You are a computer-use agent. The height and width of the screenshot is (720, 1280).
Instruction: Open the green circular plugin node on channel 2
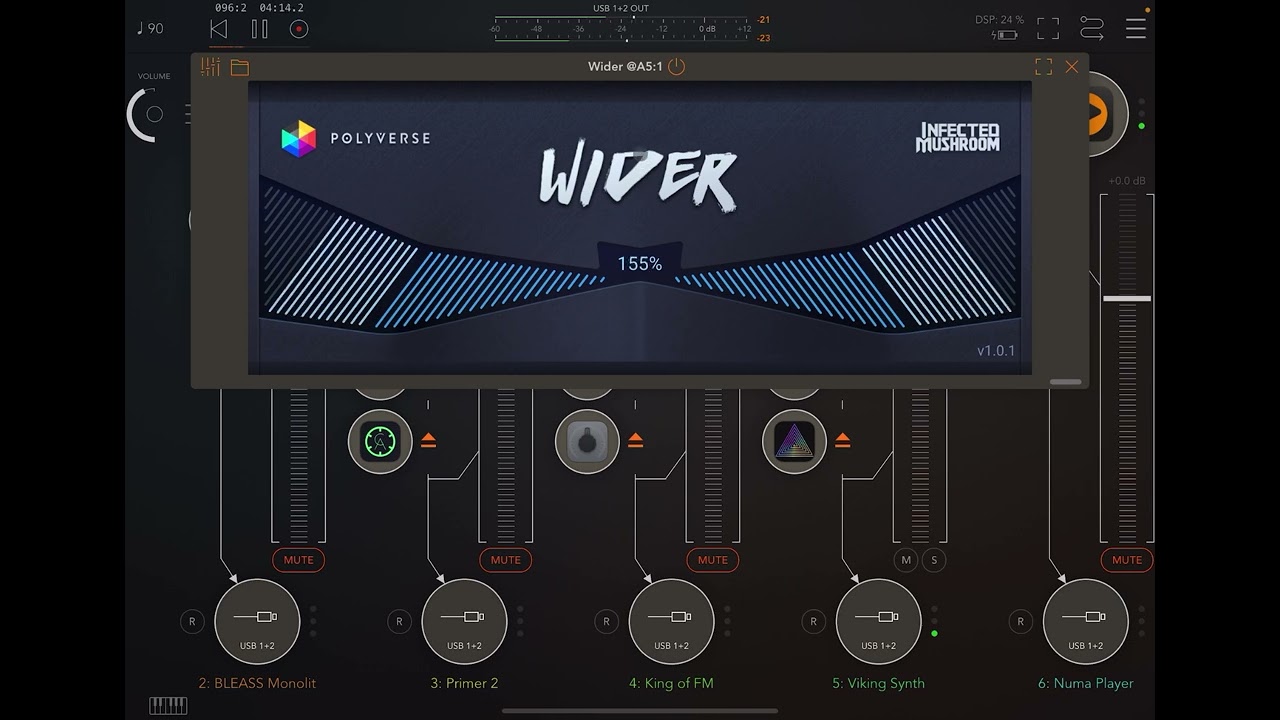pos(380,441)
